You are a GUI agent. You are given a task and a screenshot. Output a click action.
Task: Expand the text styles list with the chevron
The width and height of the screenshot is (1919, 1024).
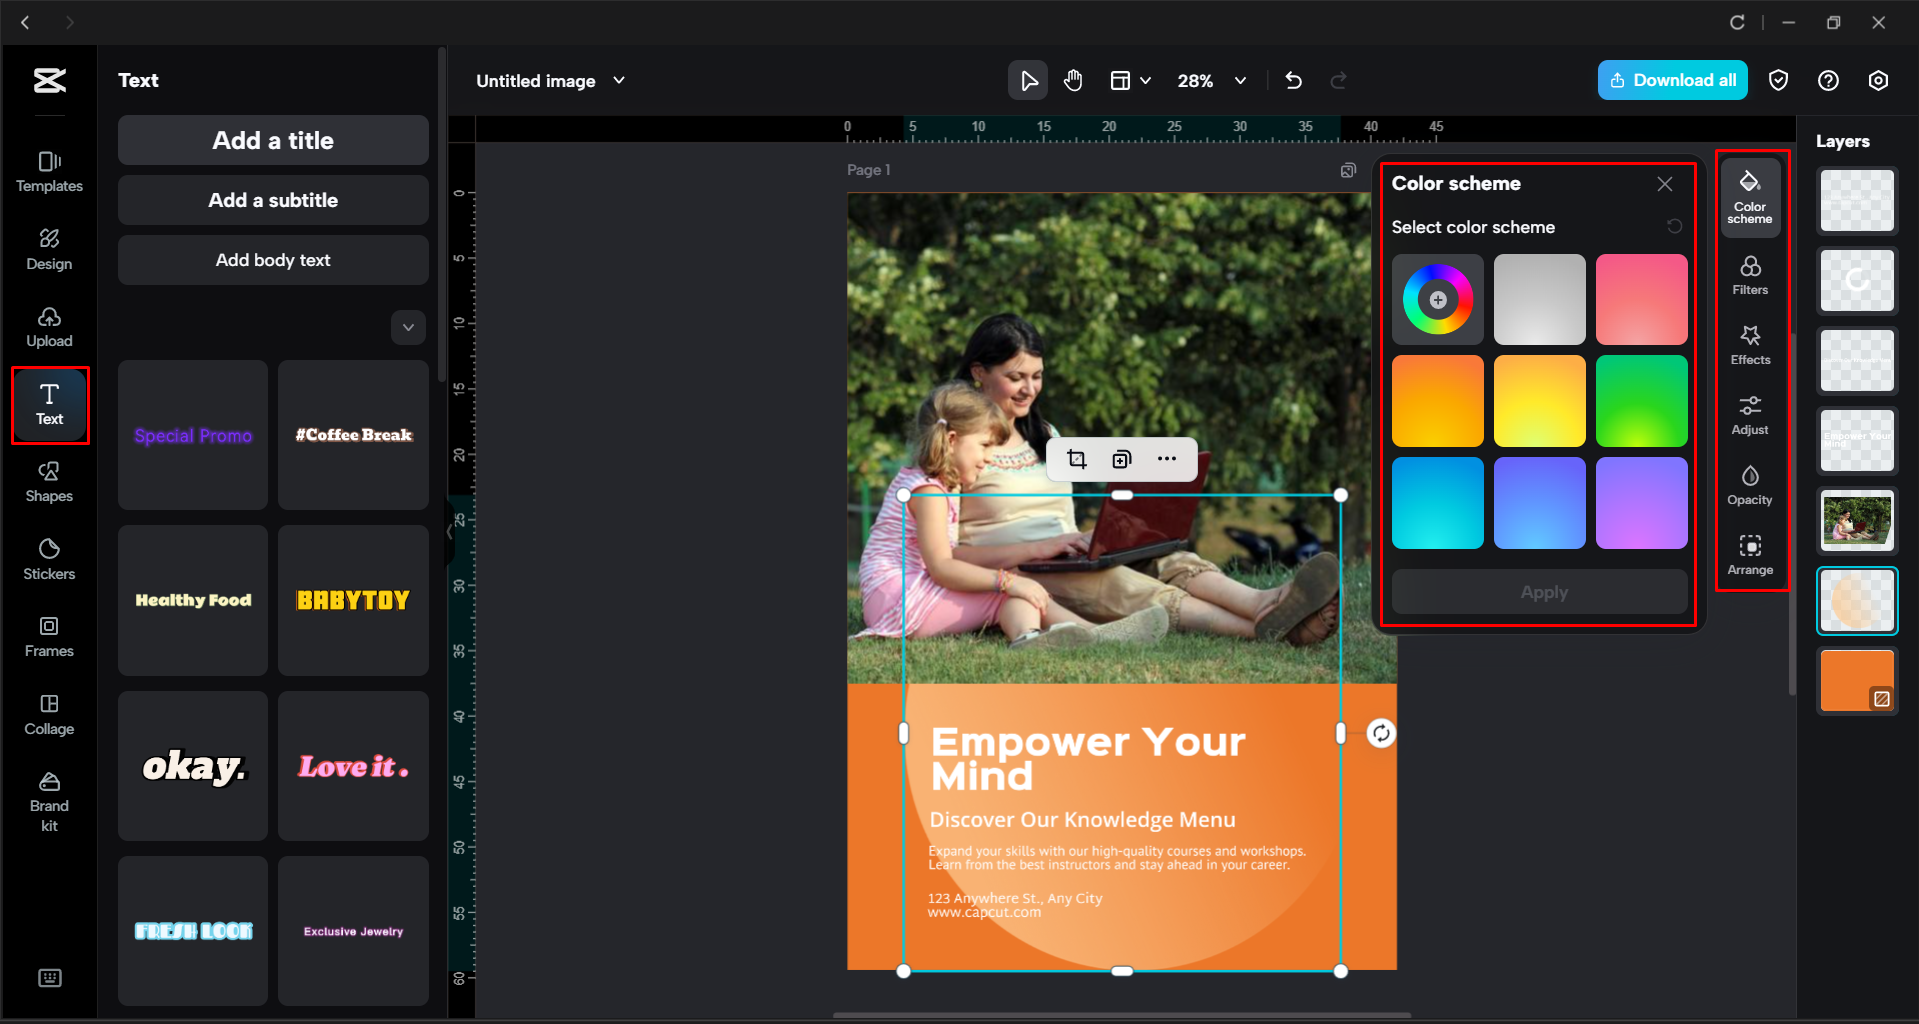(408, 327)
